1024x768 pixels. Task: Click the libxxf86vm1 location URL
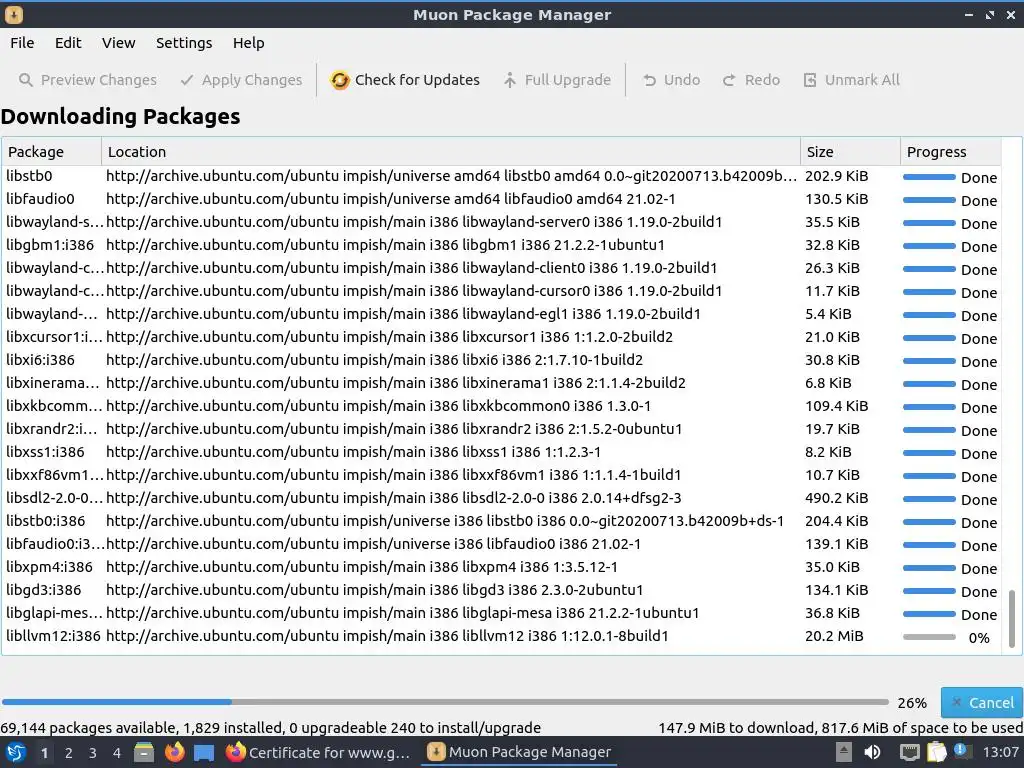[x=394, y=475]
